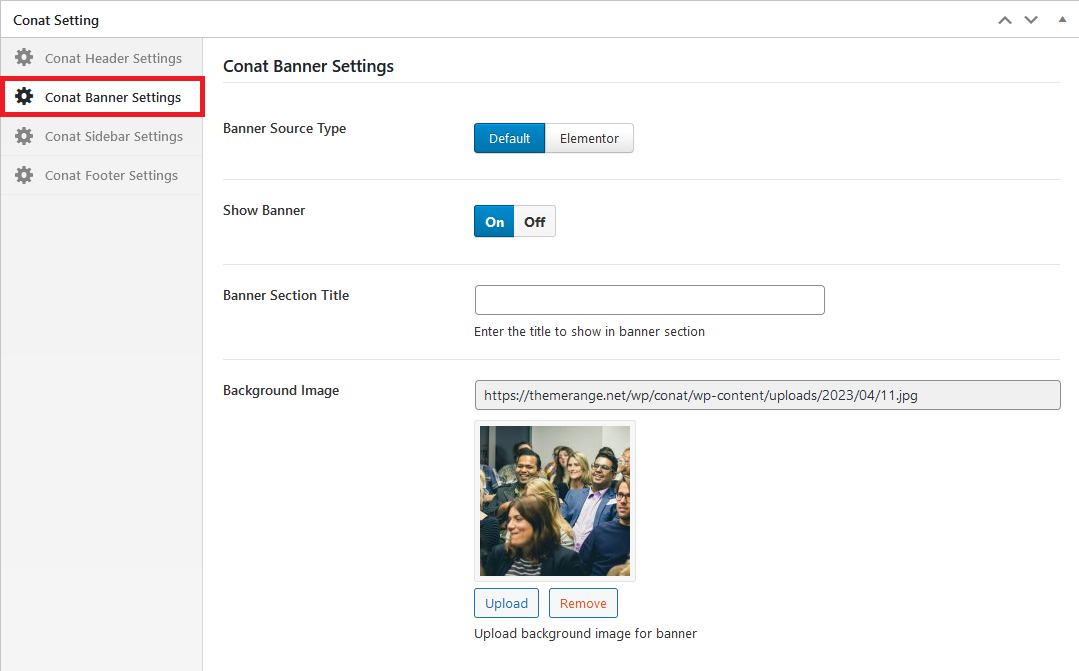Focus the Banner Section Title text field
Screen dimensions: 1079x671
point(649,300)
